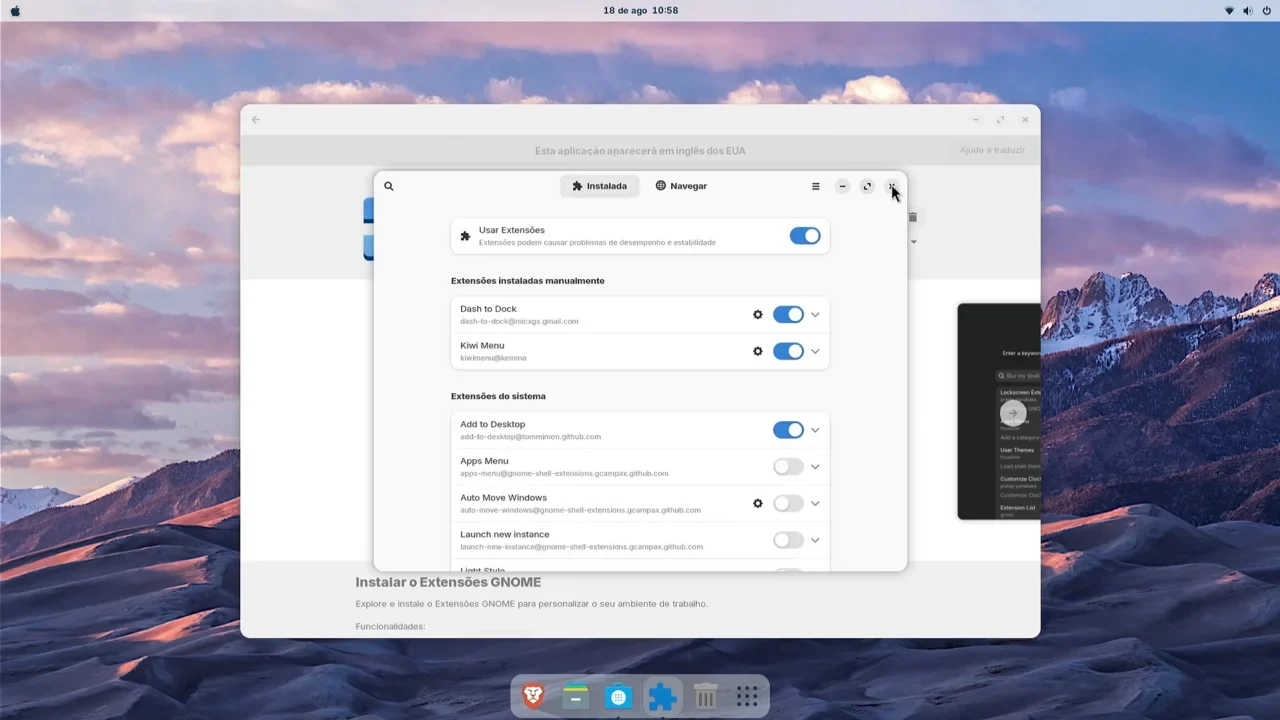
Task: Enable Auto Move Windows extension
Action: click(x=788, y=504)
